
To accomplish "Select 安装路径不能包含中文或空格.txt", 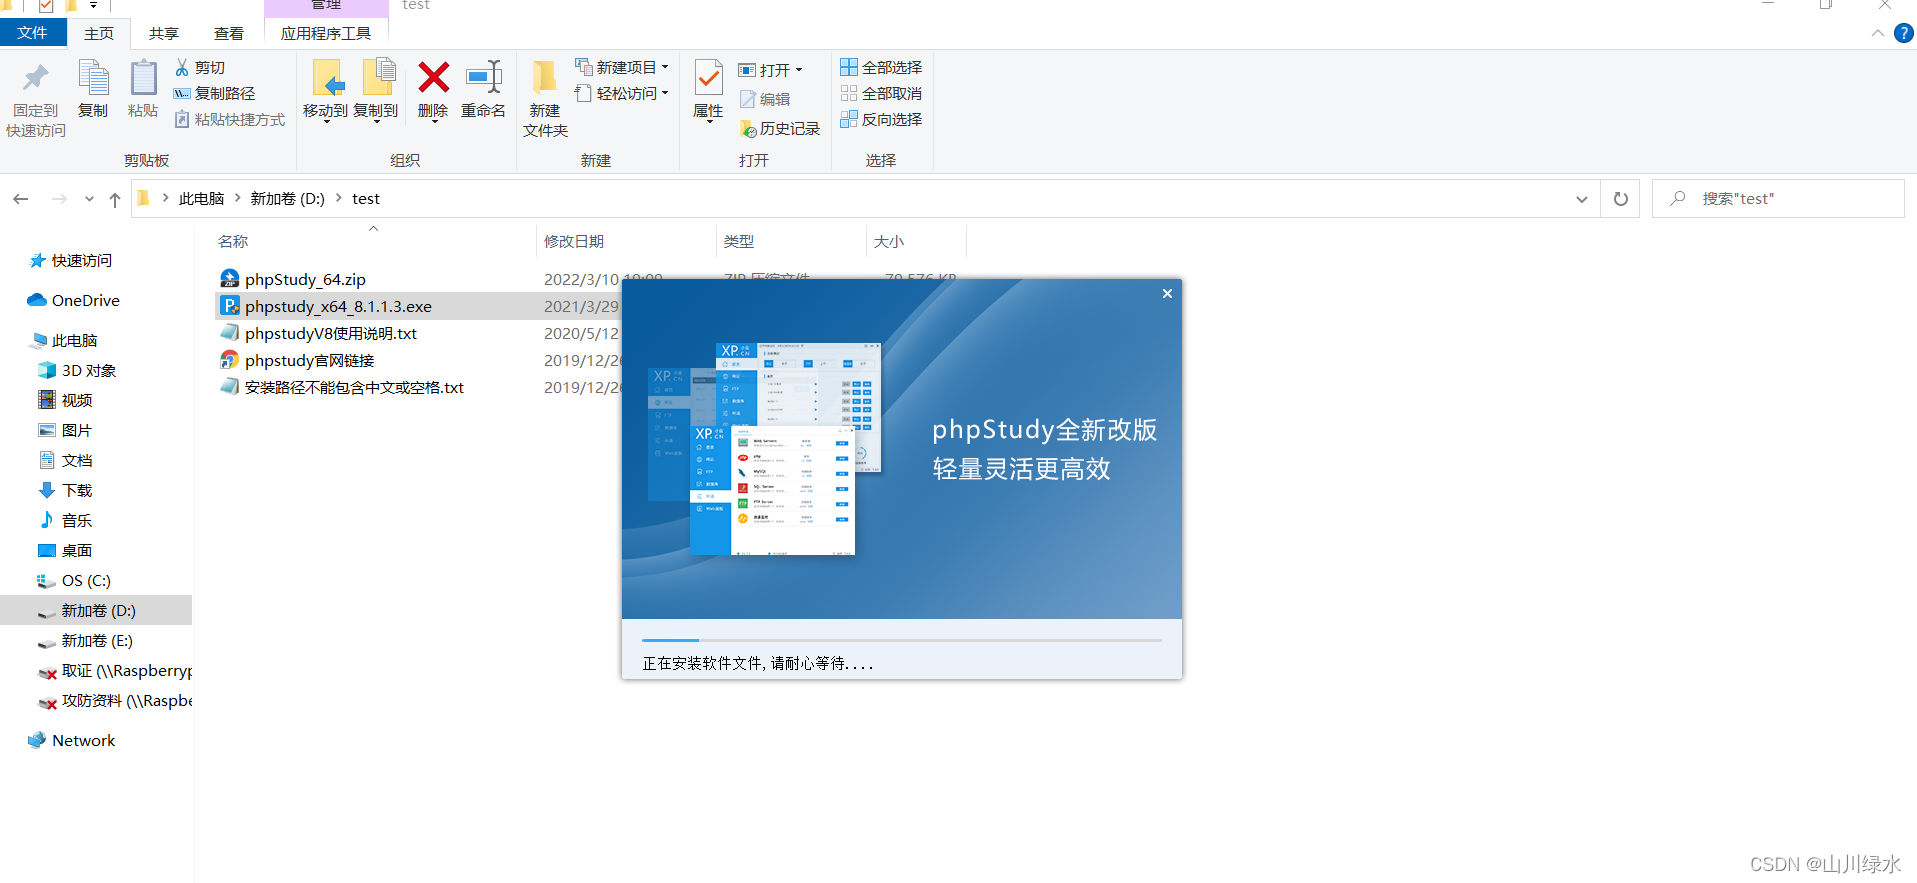I will 354,387.
